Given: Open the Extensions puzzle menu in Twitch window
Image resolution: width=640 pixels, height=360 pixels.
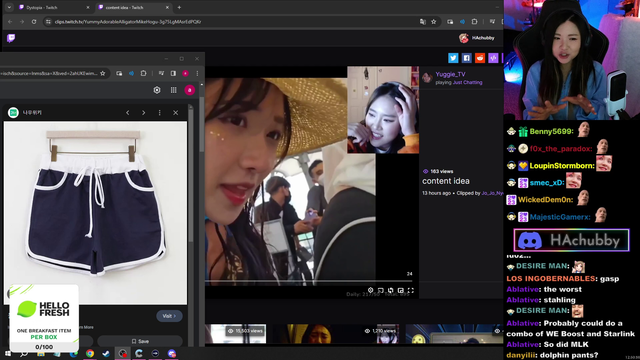Looking at the screenshot, I should (x=474, y=22).
